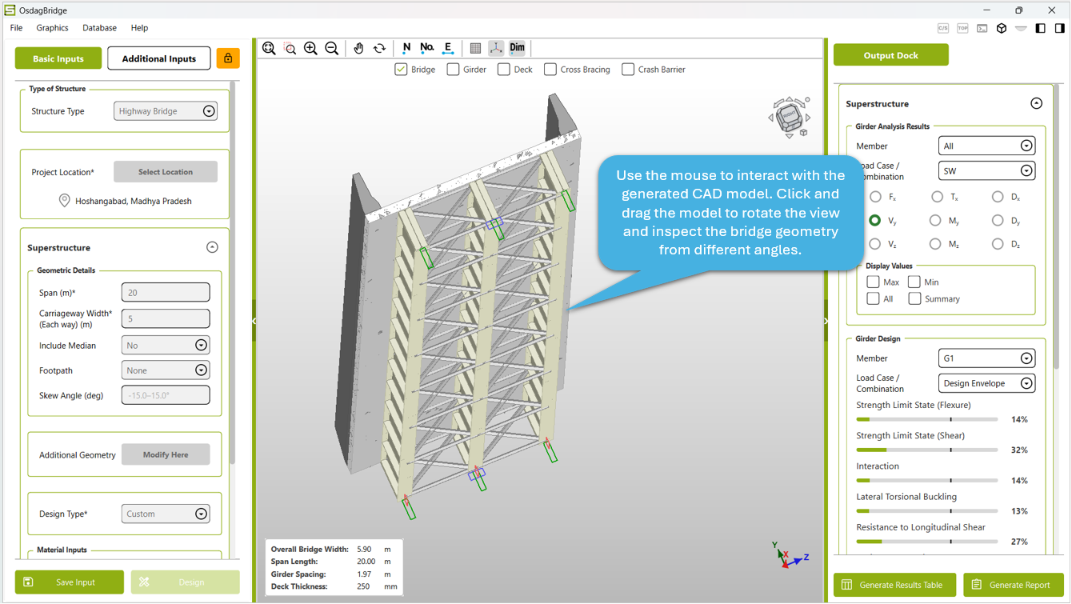Click the OsdagBridge app logo icon

click(x=10, y=10)
